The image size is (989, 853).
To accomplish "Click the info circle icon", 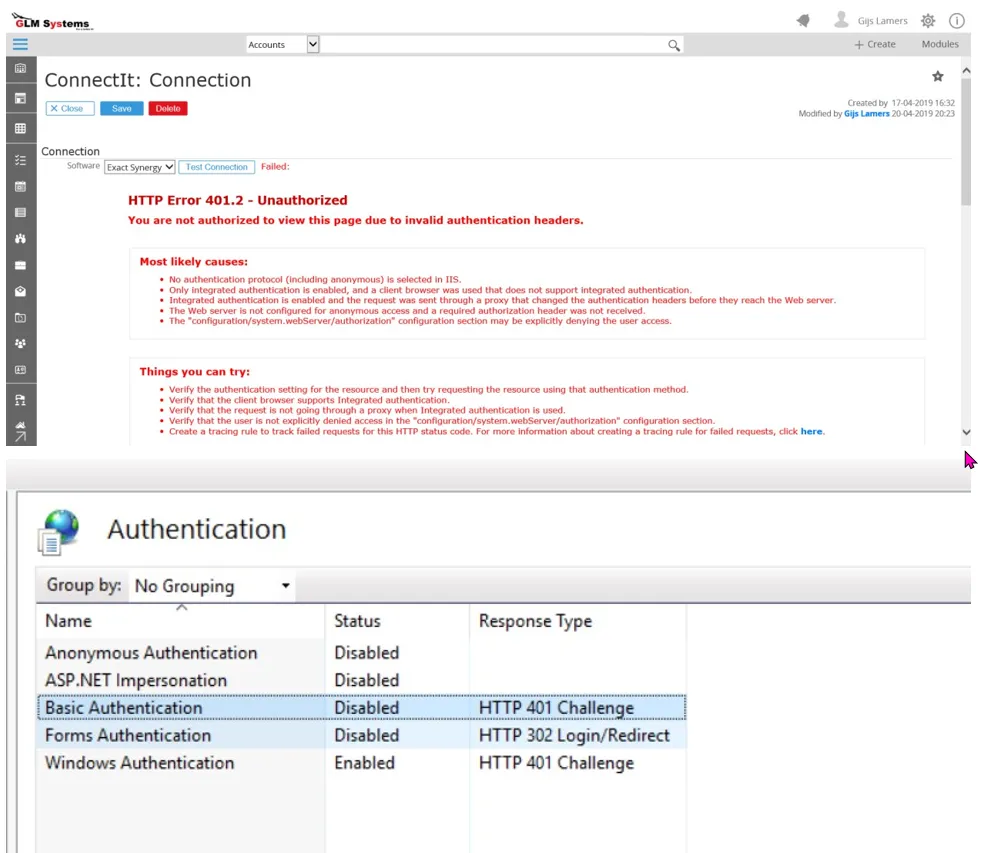I will click(x=956, y=20).
